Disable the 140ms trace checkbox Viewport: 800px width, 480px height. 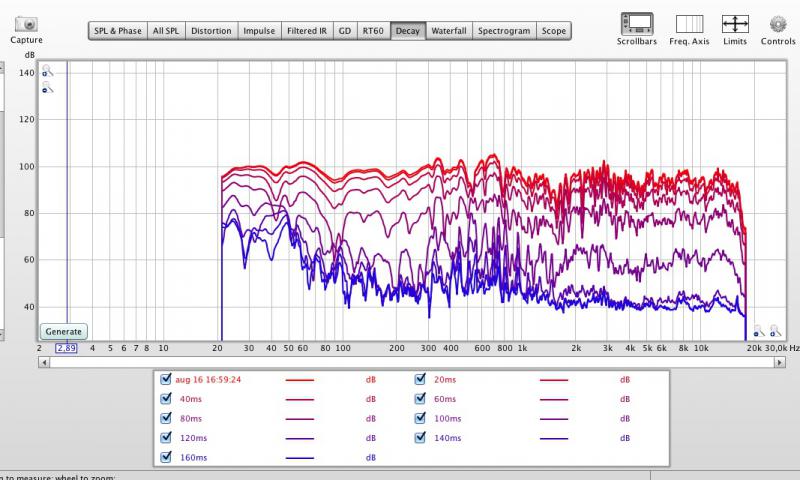[420, 437]
